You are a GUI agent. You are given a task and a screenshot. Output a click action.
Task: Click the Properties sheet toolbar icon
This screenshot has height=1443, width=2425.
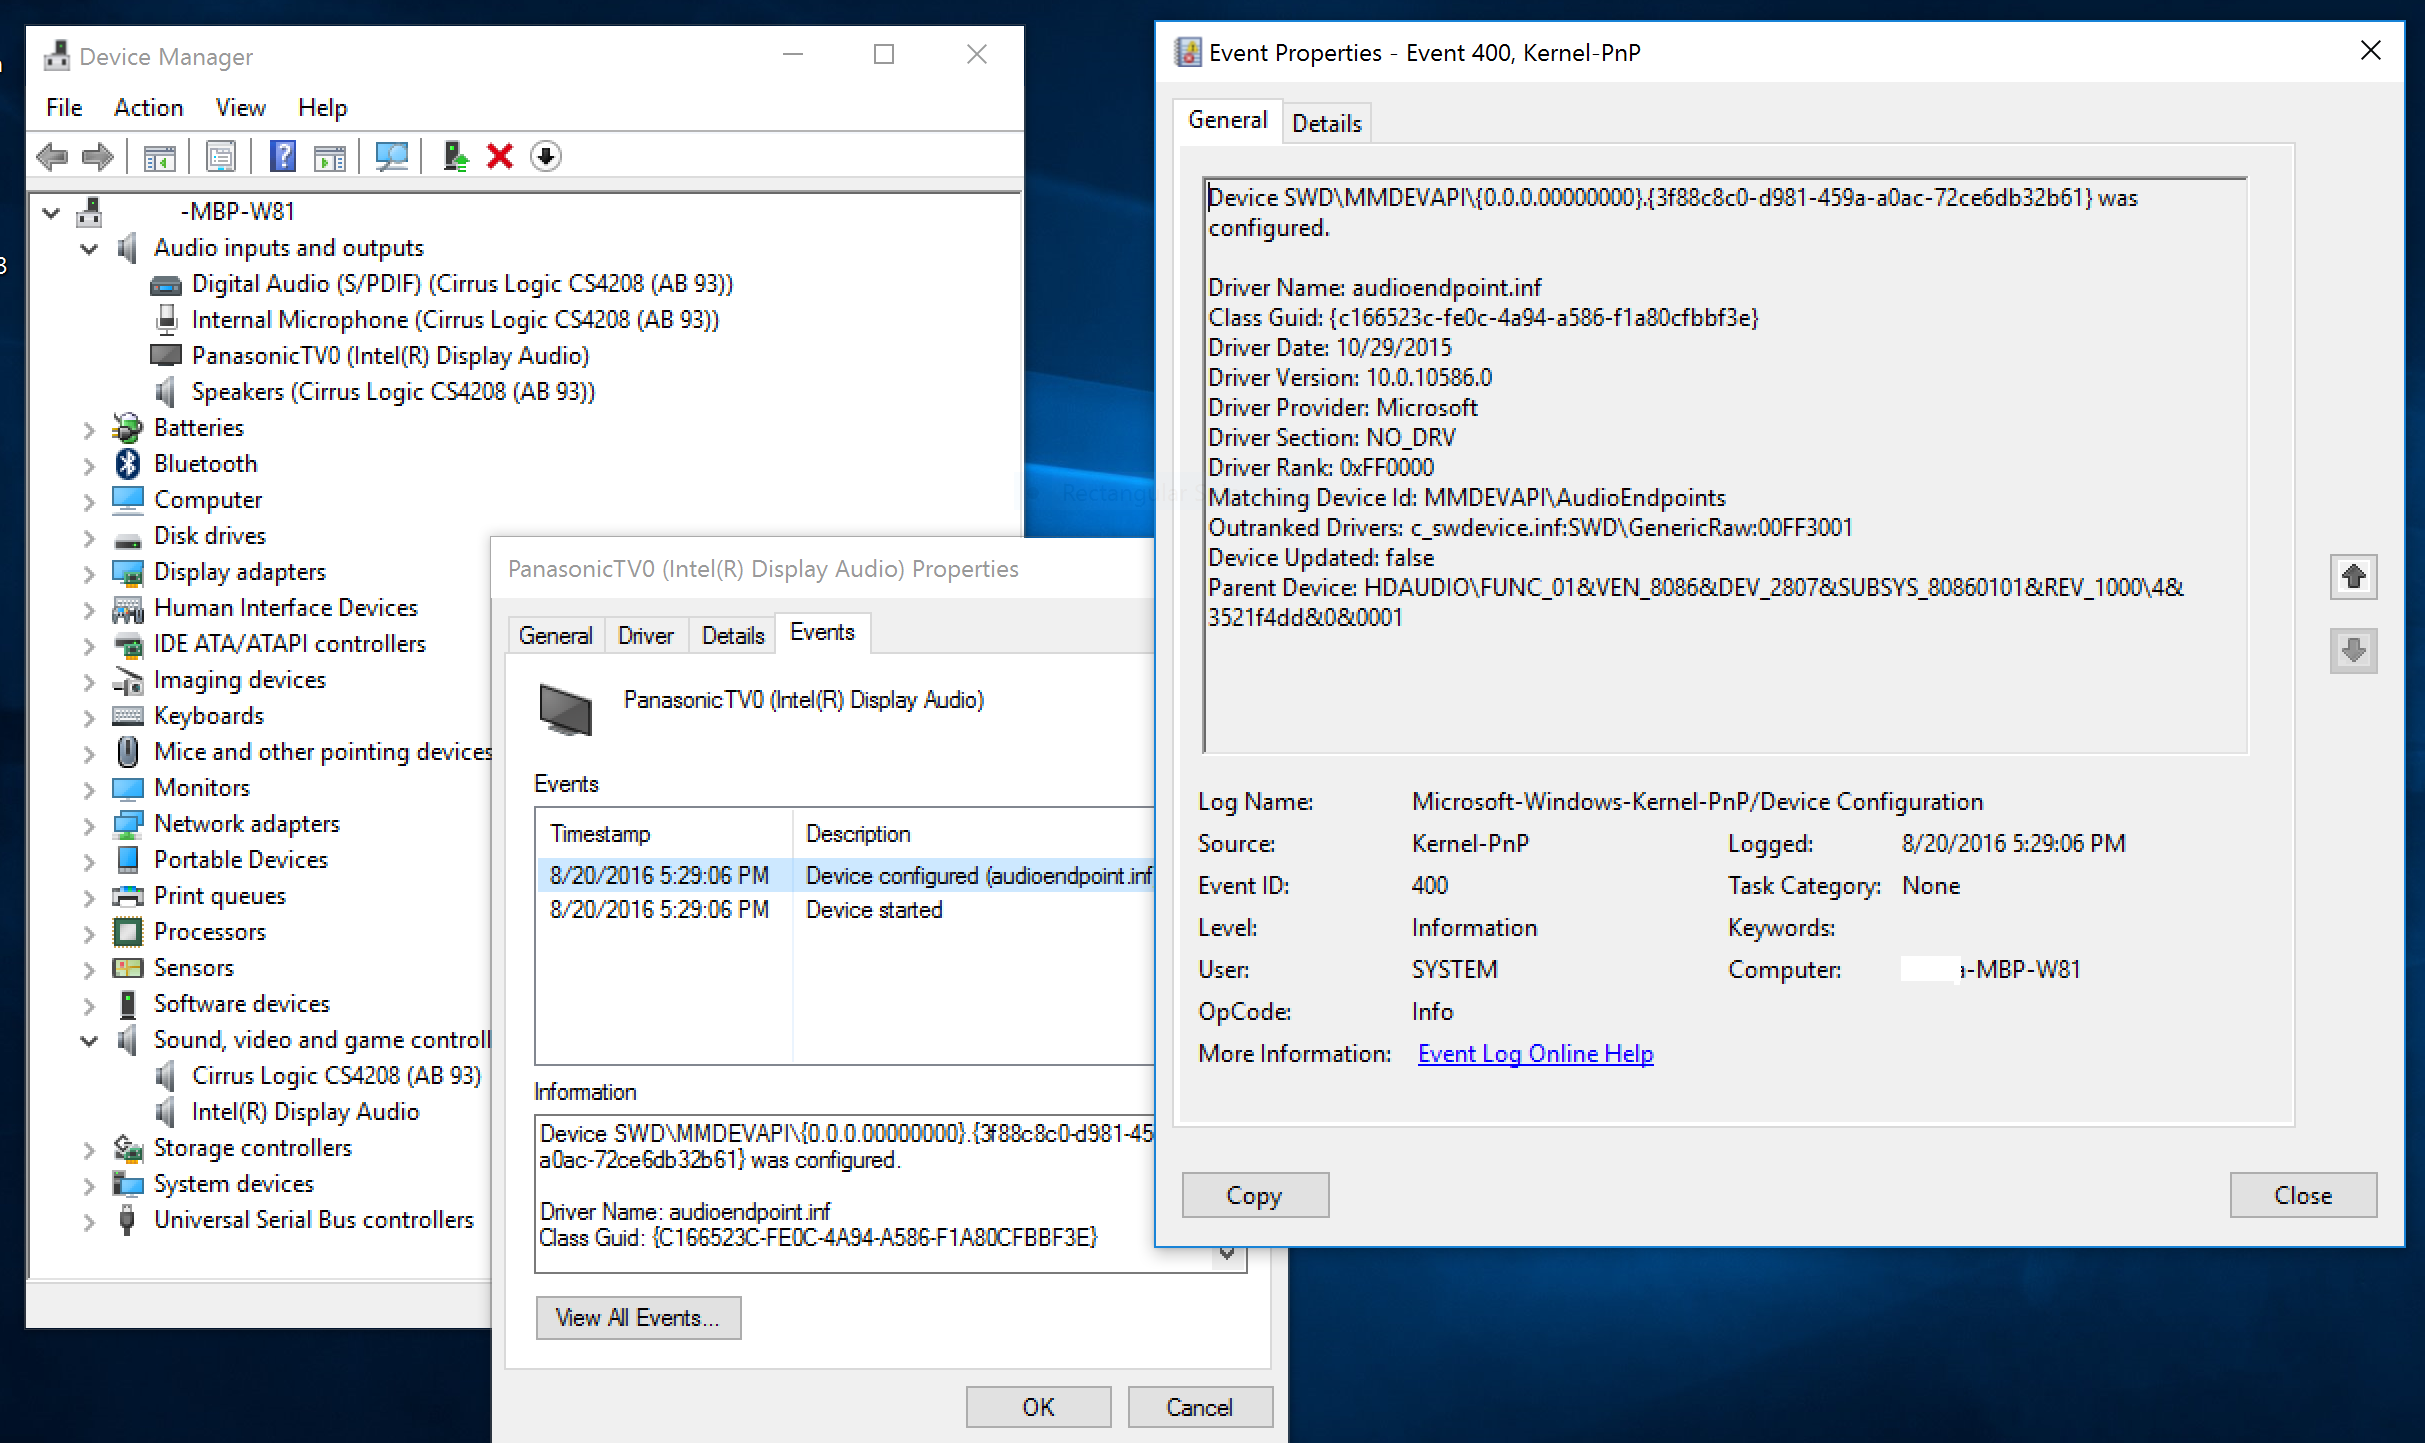pyautogui.click(x=221, y=157)
